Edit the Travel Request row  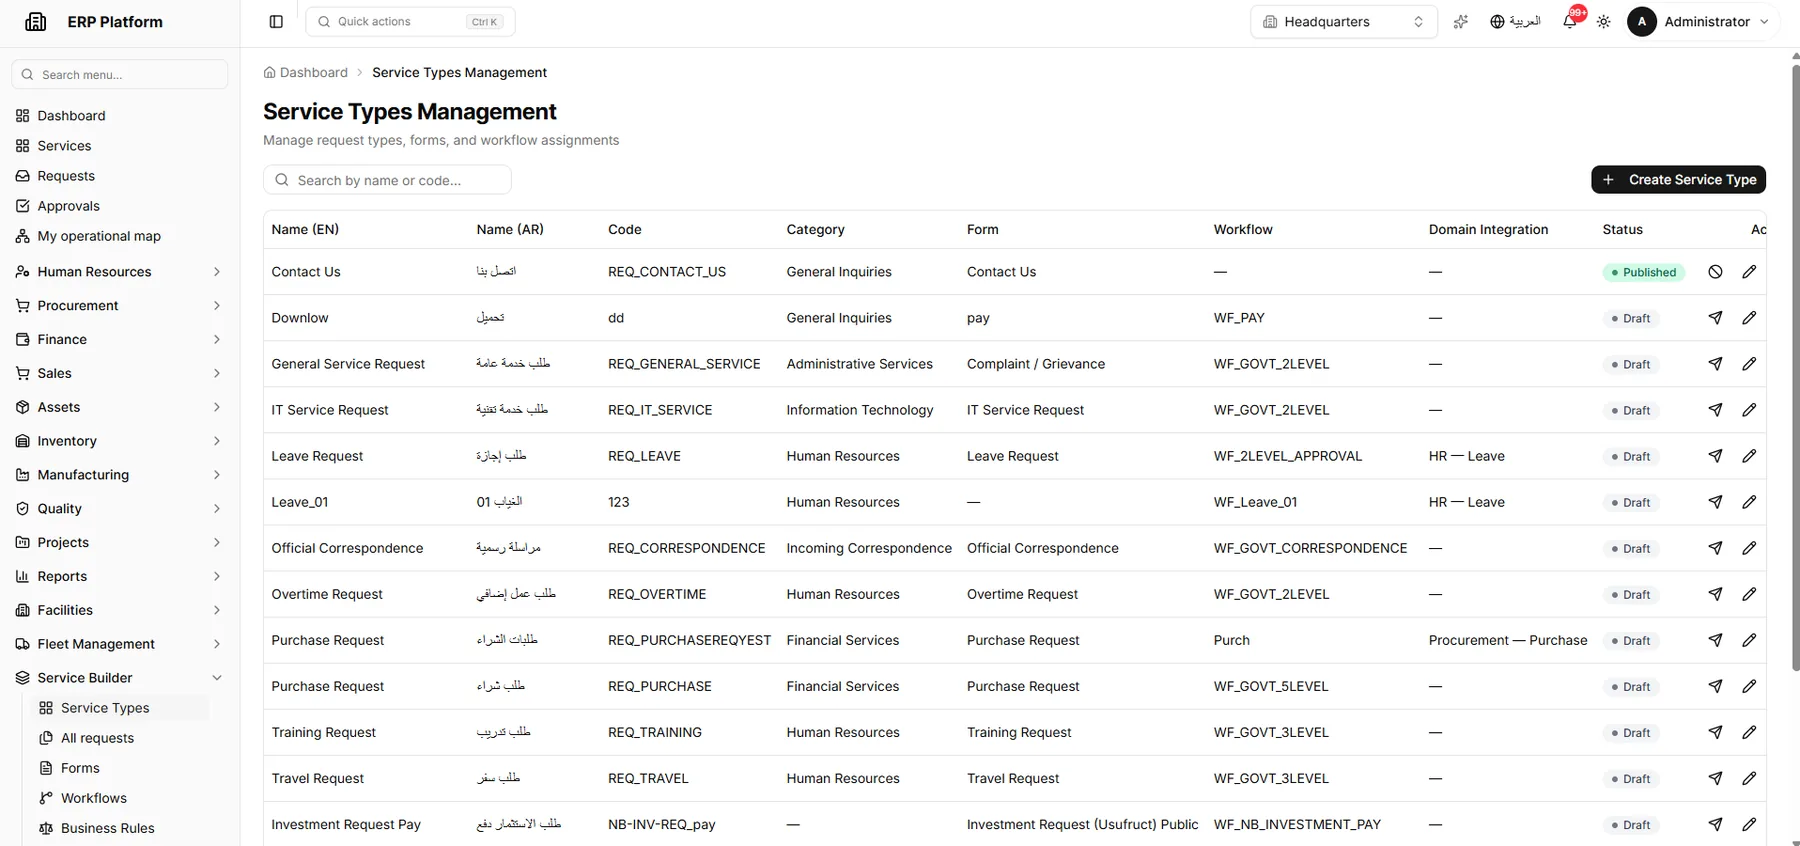click(1749, 778)
